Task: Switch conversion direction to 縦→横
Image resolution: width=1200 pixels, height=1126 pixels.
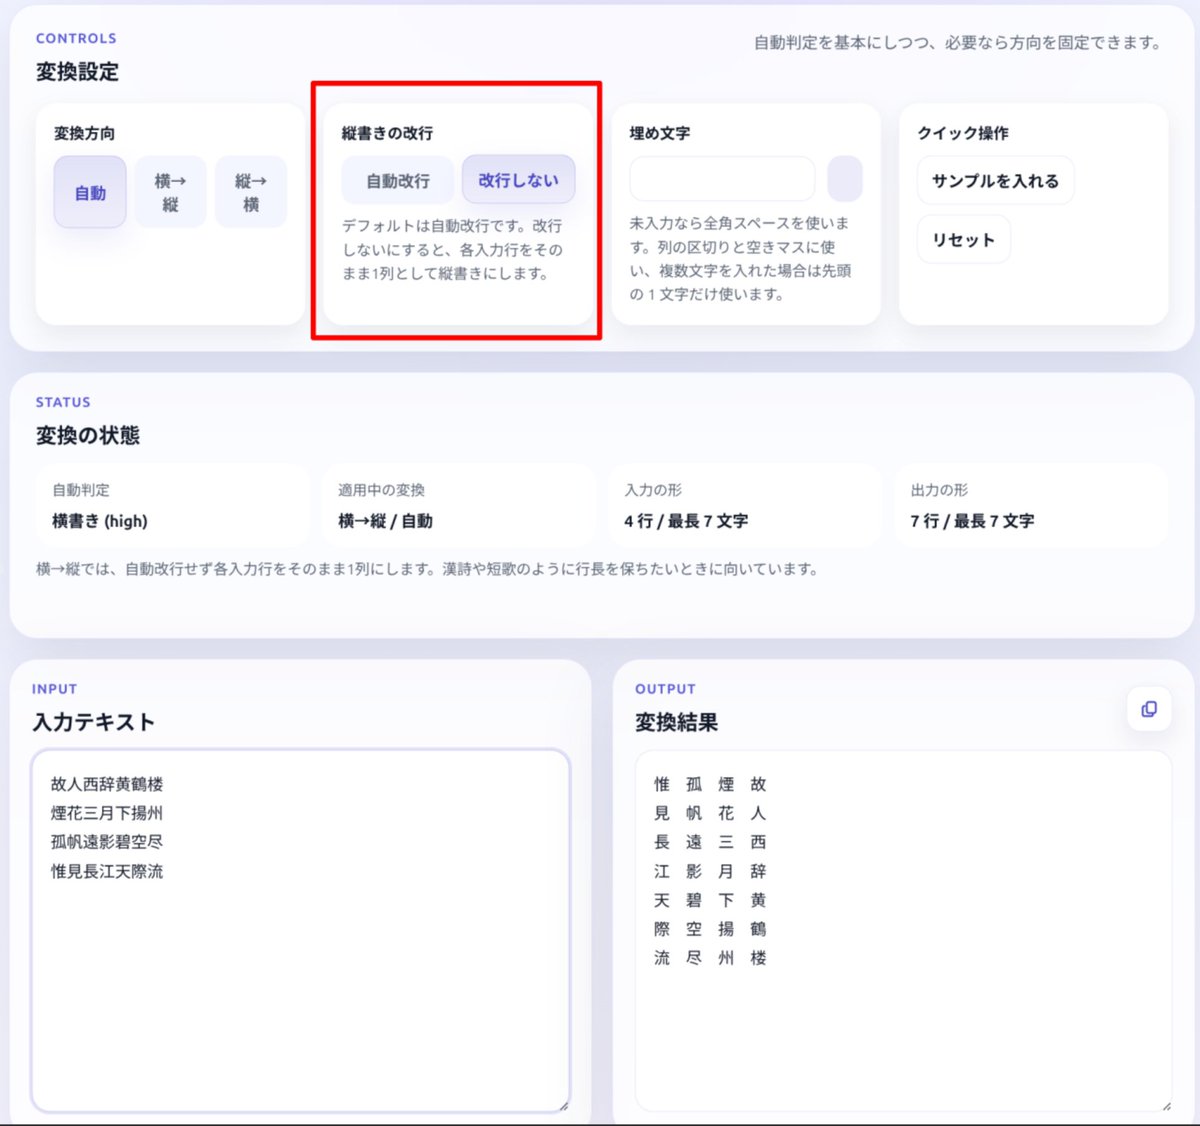Action: (250, 192)
